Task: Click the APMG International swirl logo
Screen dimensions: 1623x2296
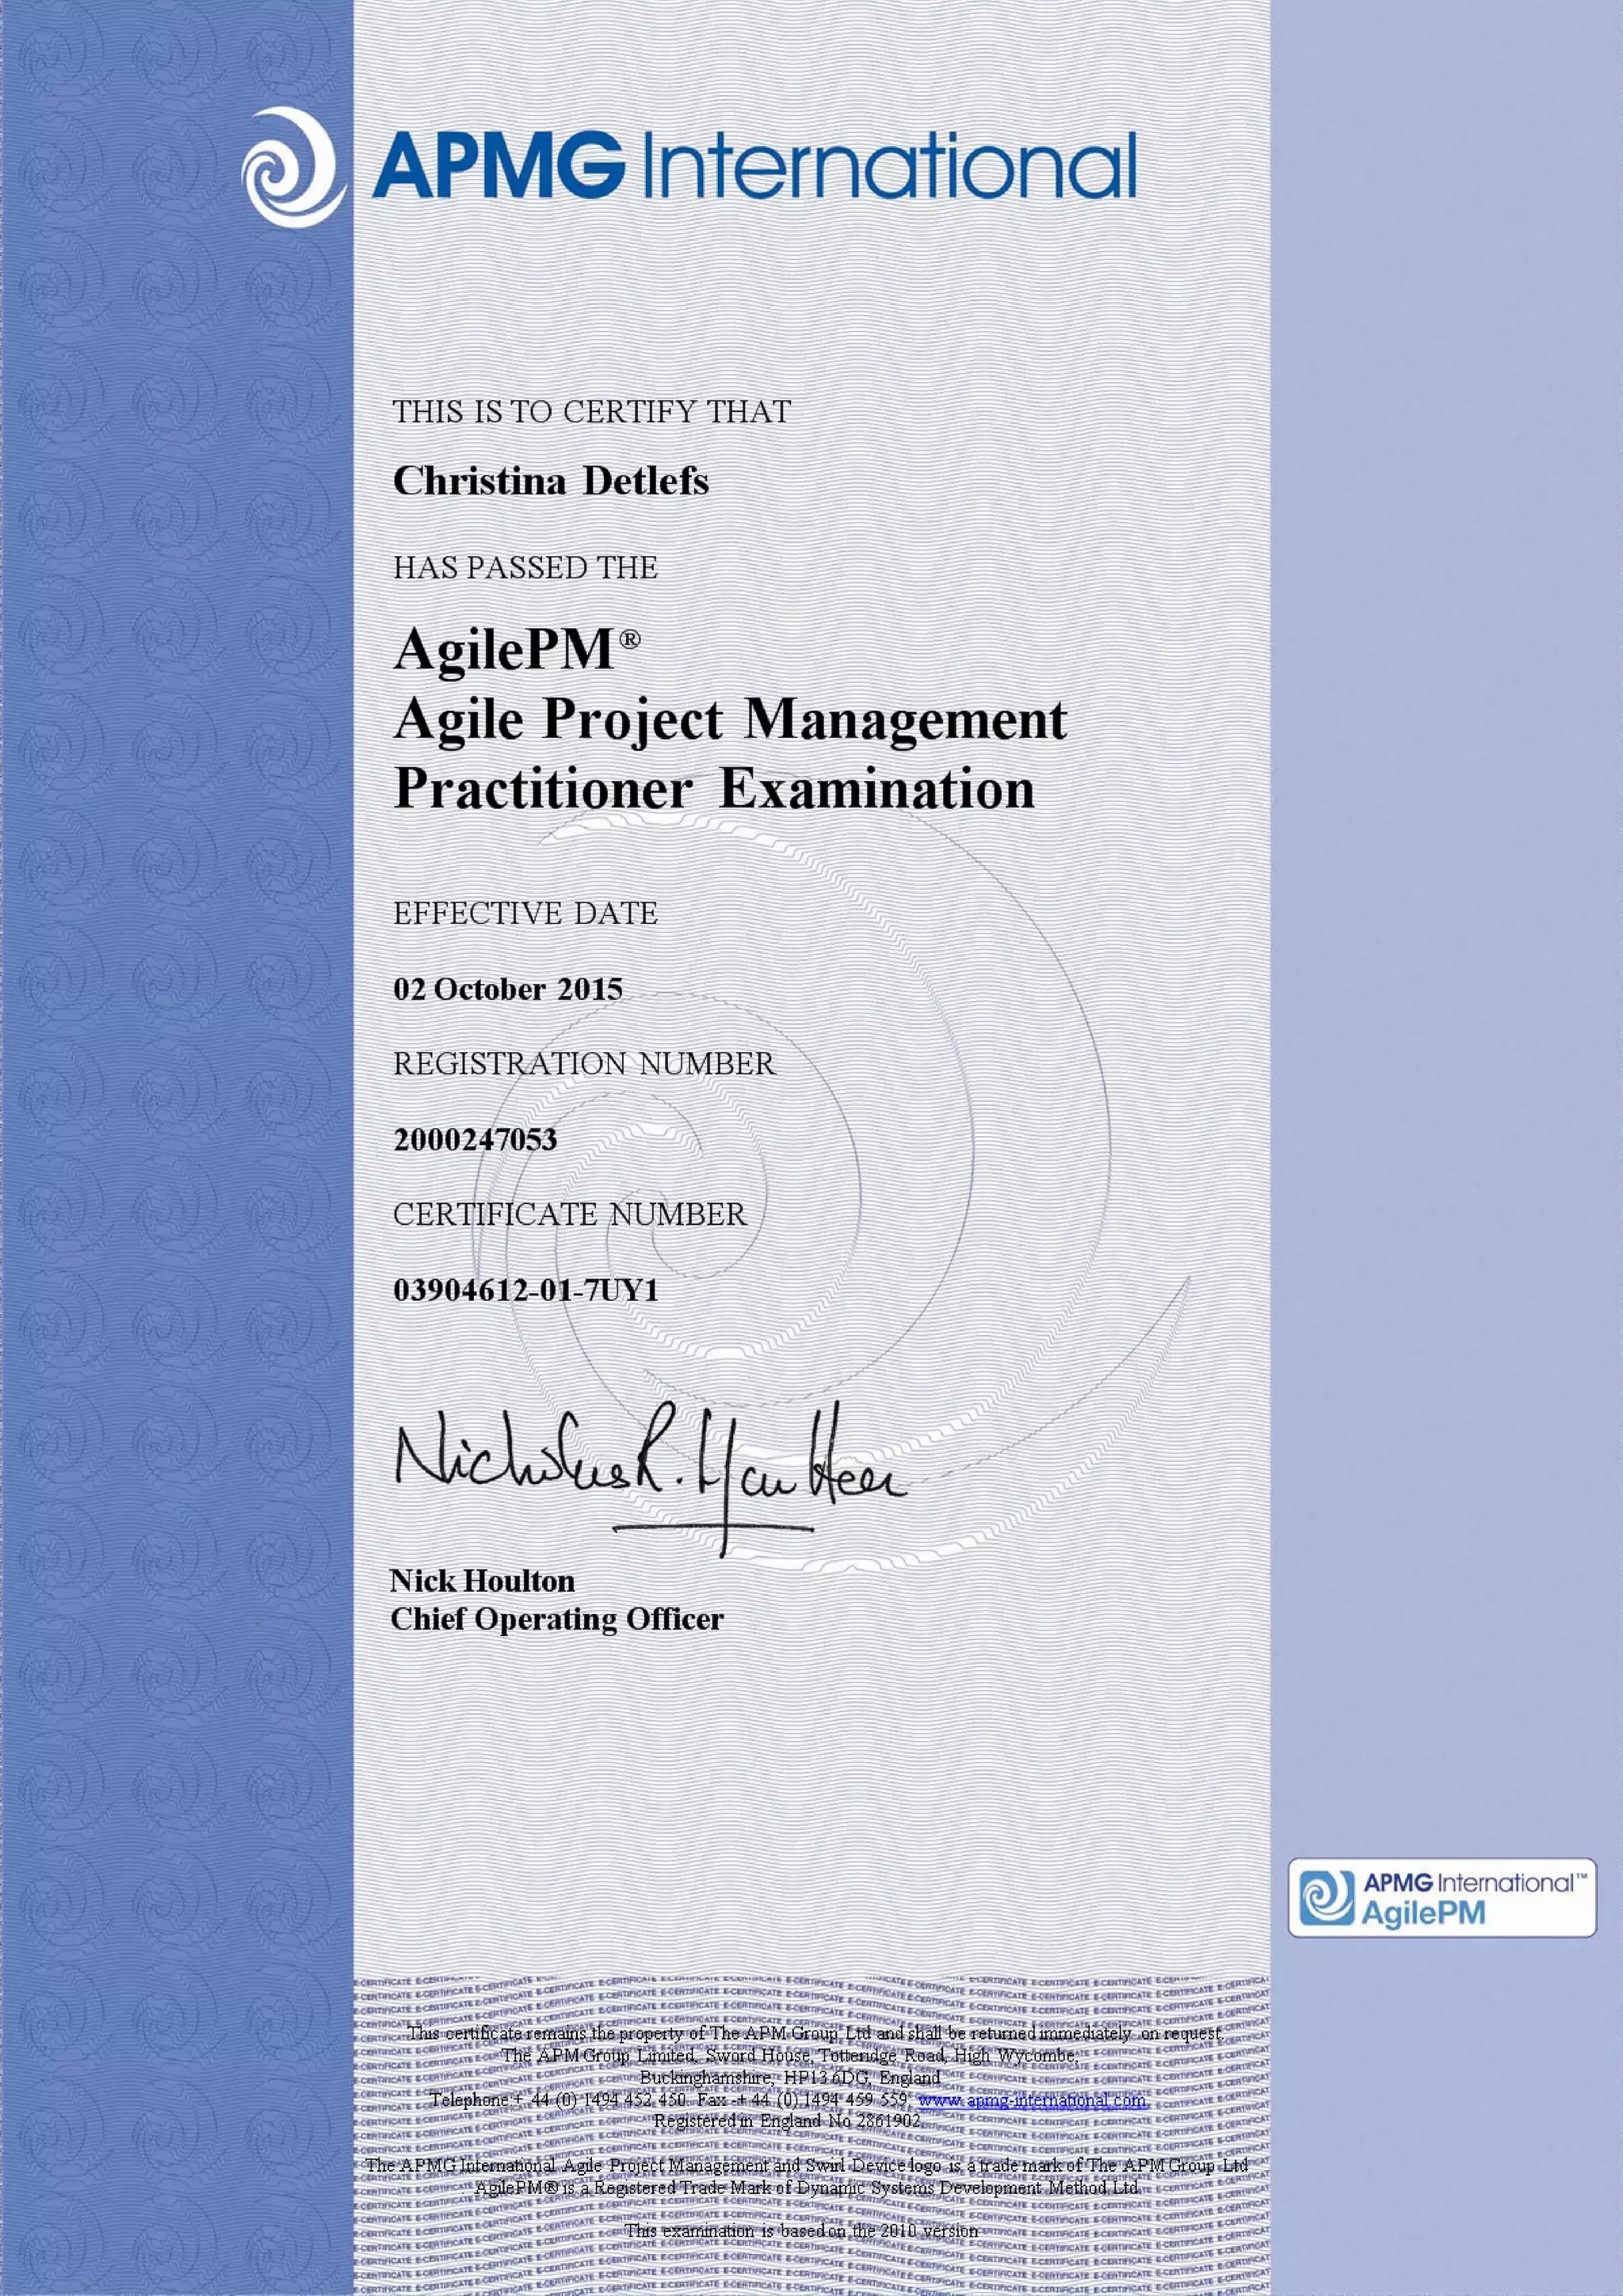Action: click(x=295, y=169)
